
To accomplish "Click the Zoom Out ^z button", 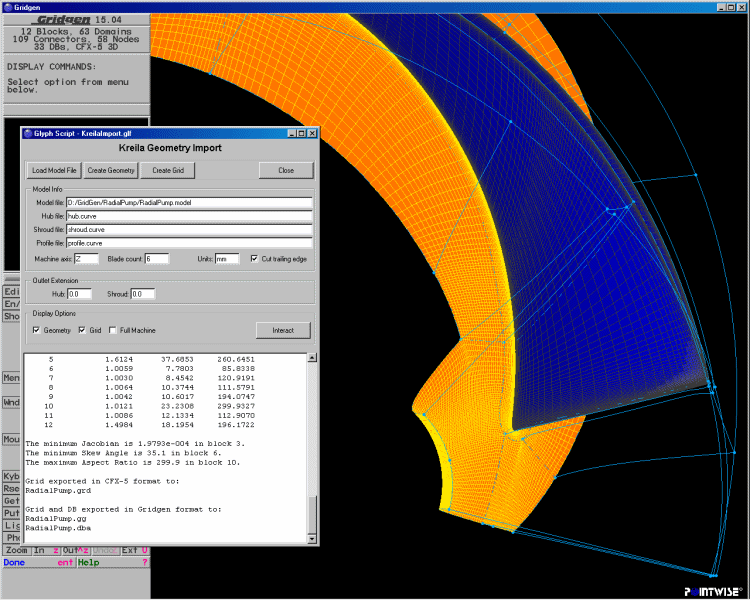I will coord(76,551).
